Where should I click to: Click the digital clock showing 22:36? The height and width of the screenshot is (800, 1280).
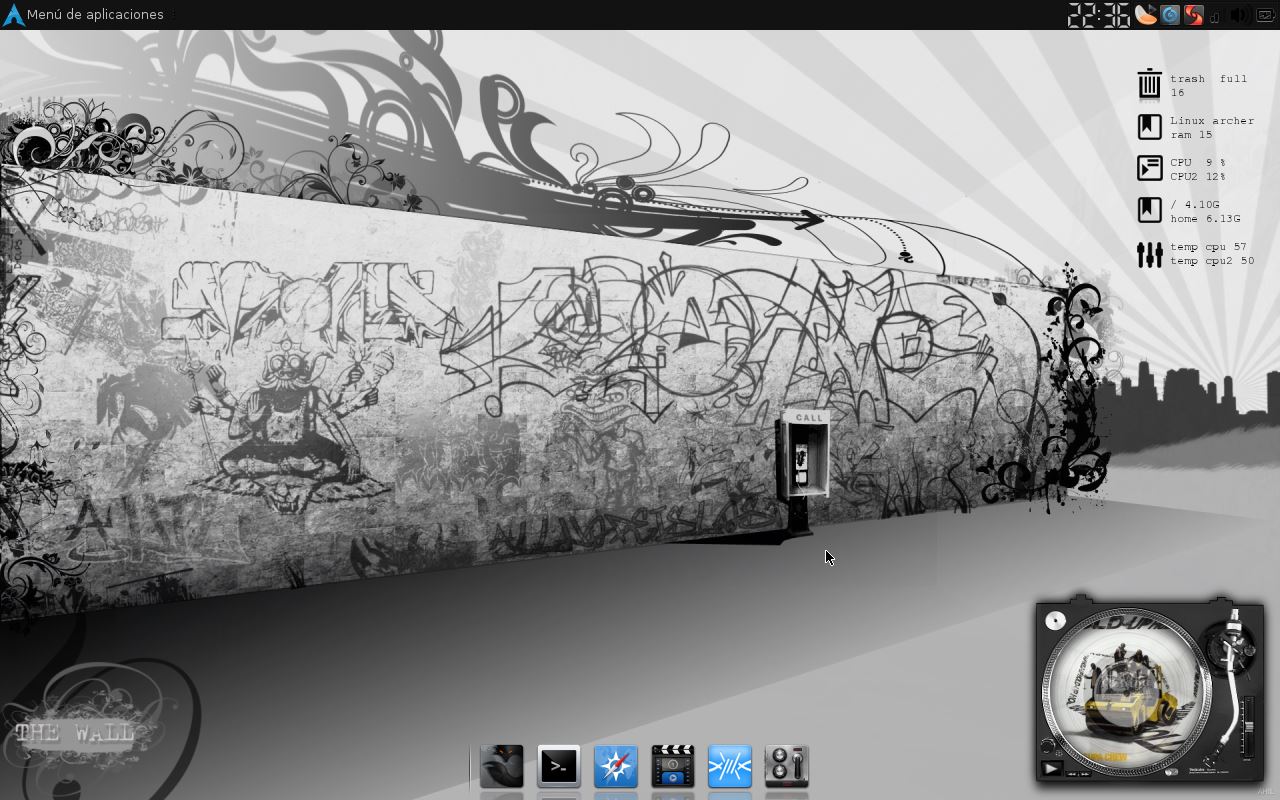[x=1098, y=15]
